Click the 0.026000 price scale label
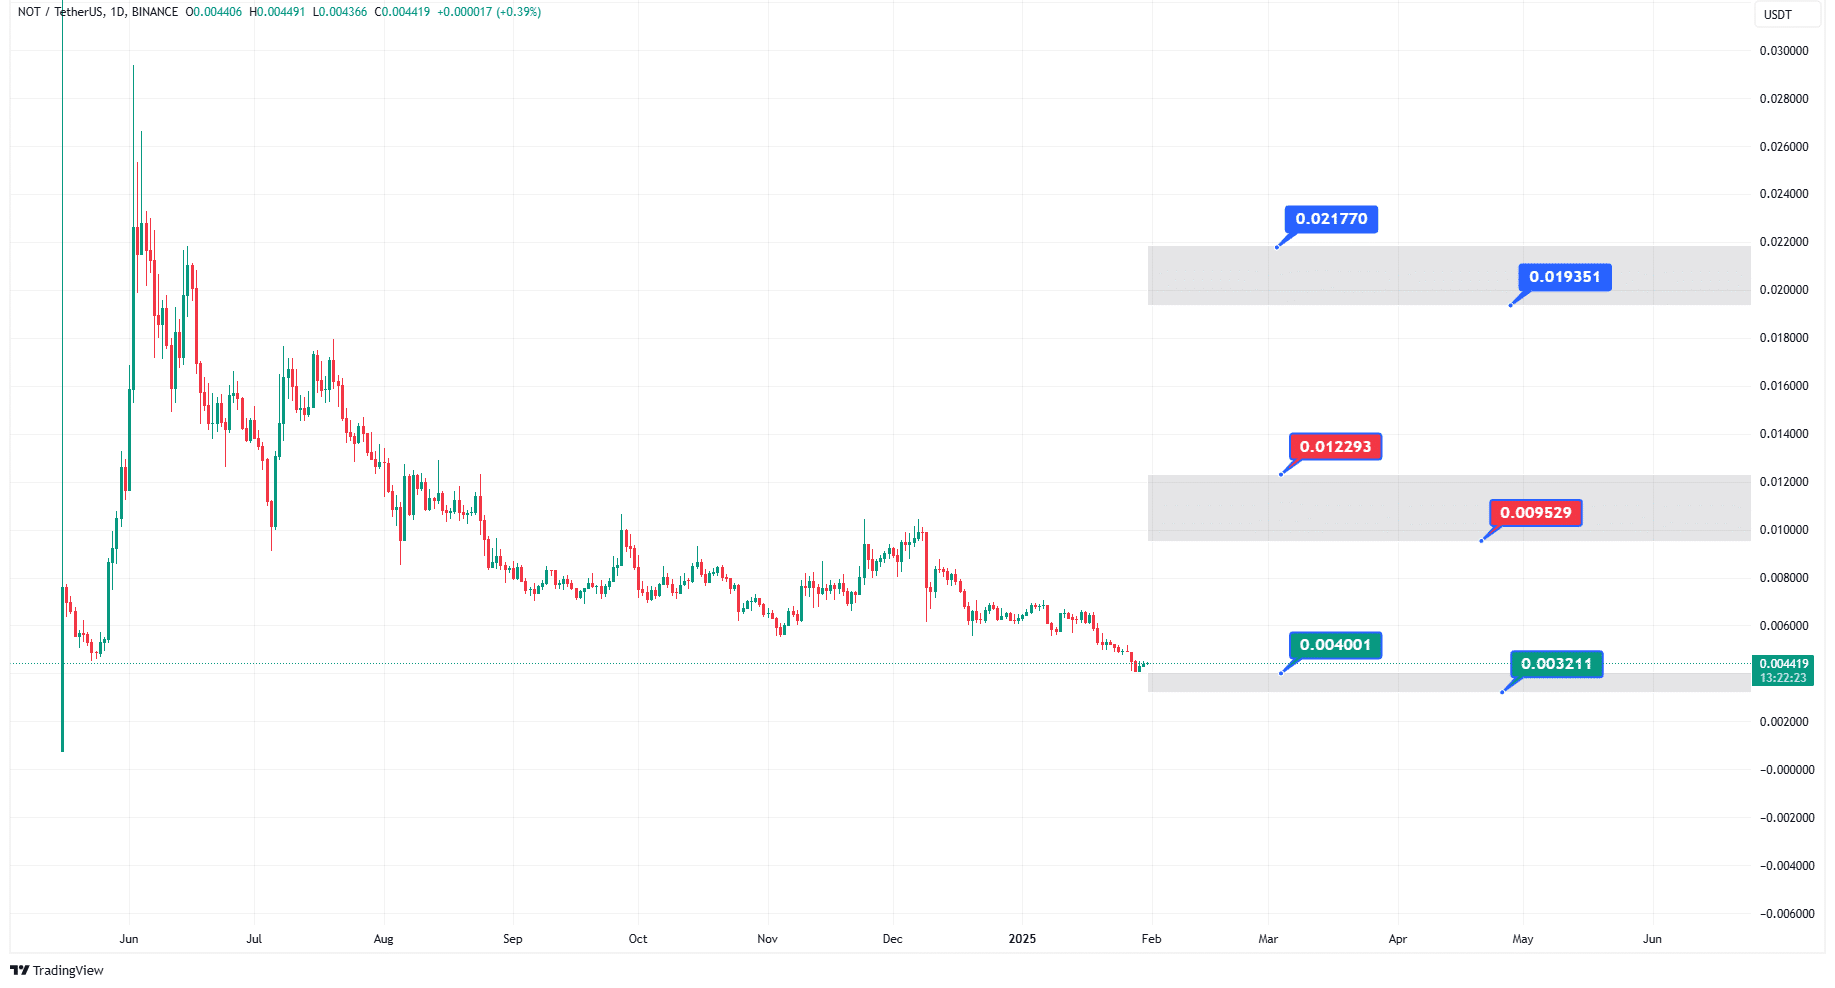 [1784, 147]
